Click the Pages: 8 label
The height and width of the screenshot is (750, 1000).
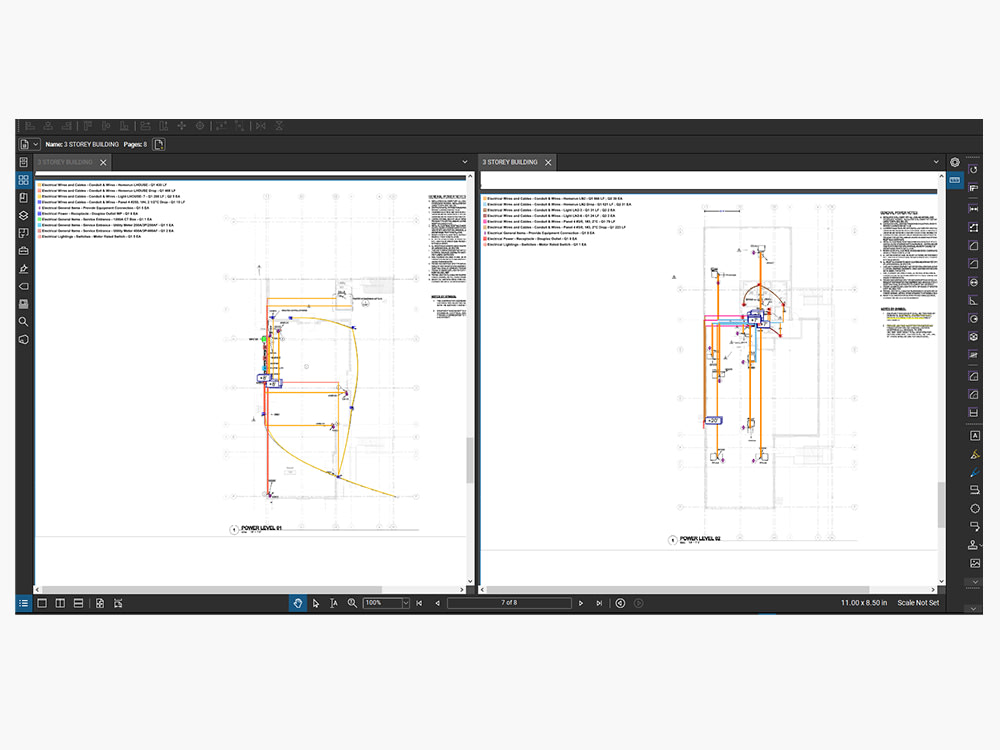[x=135, y=144]
